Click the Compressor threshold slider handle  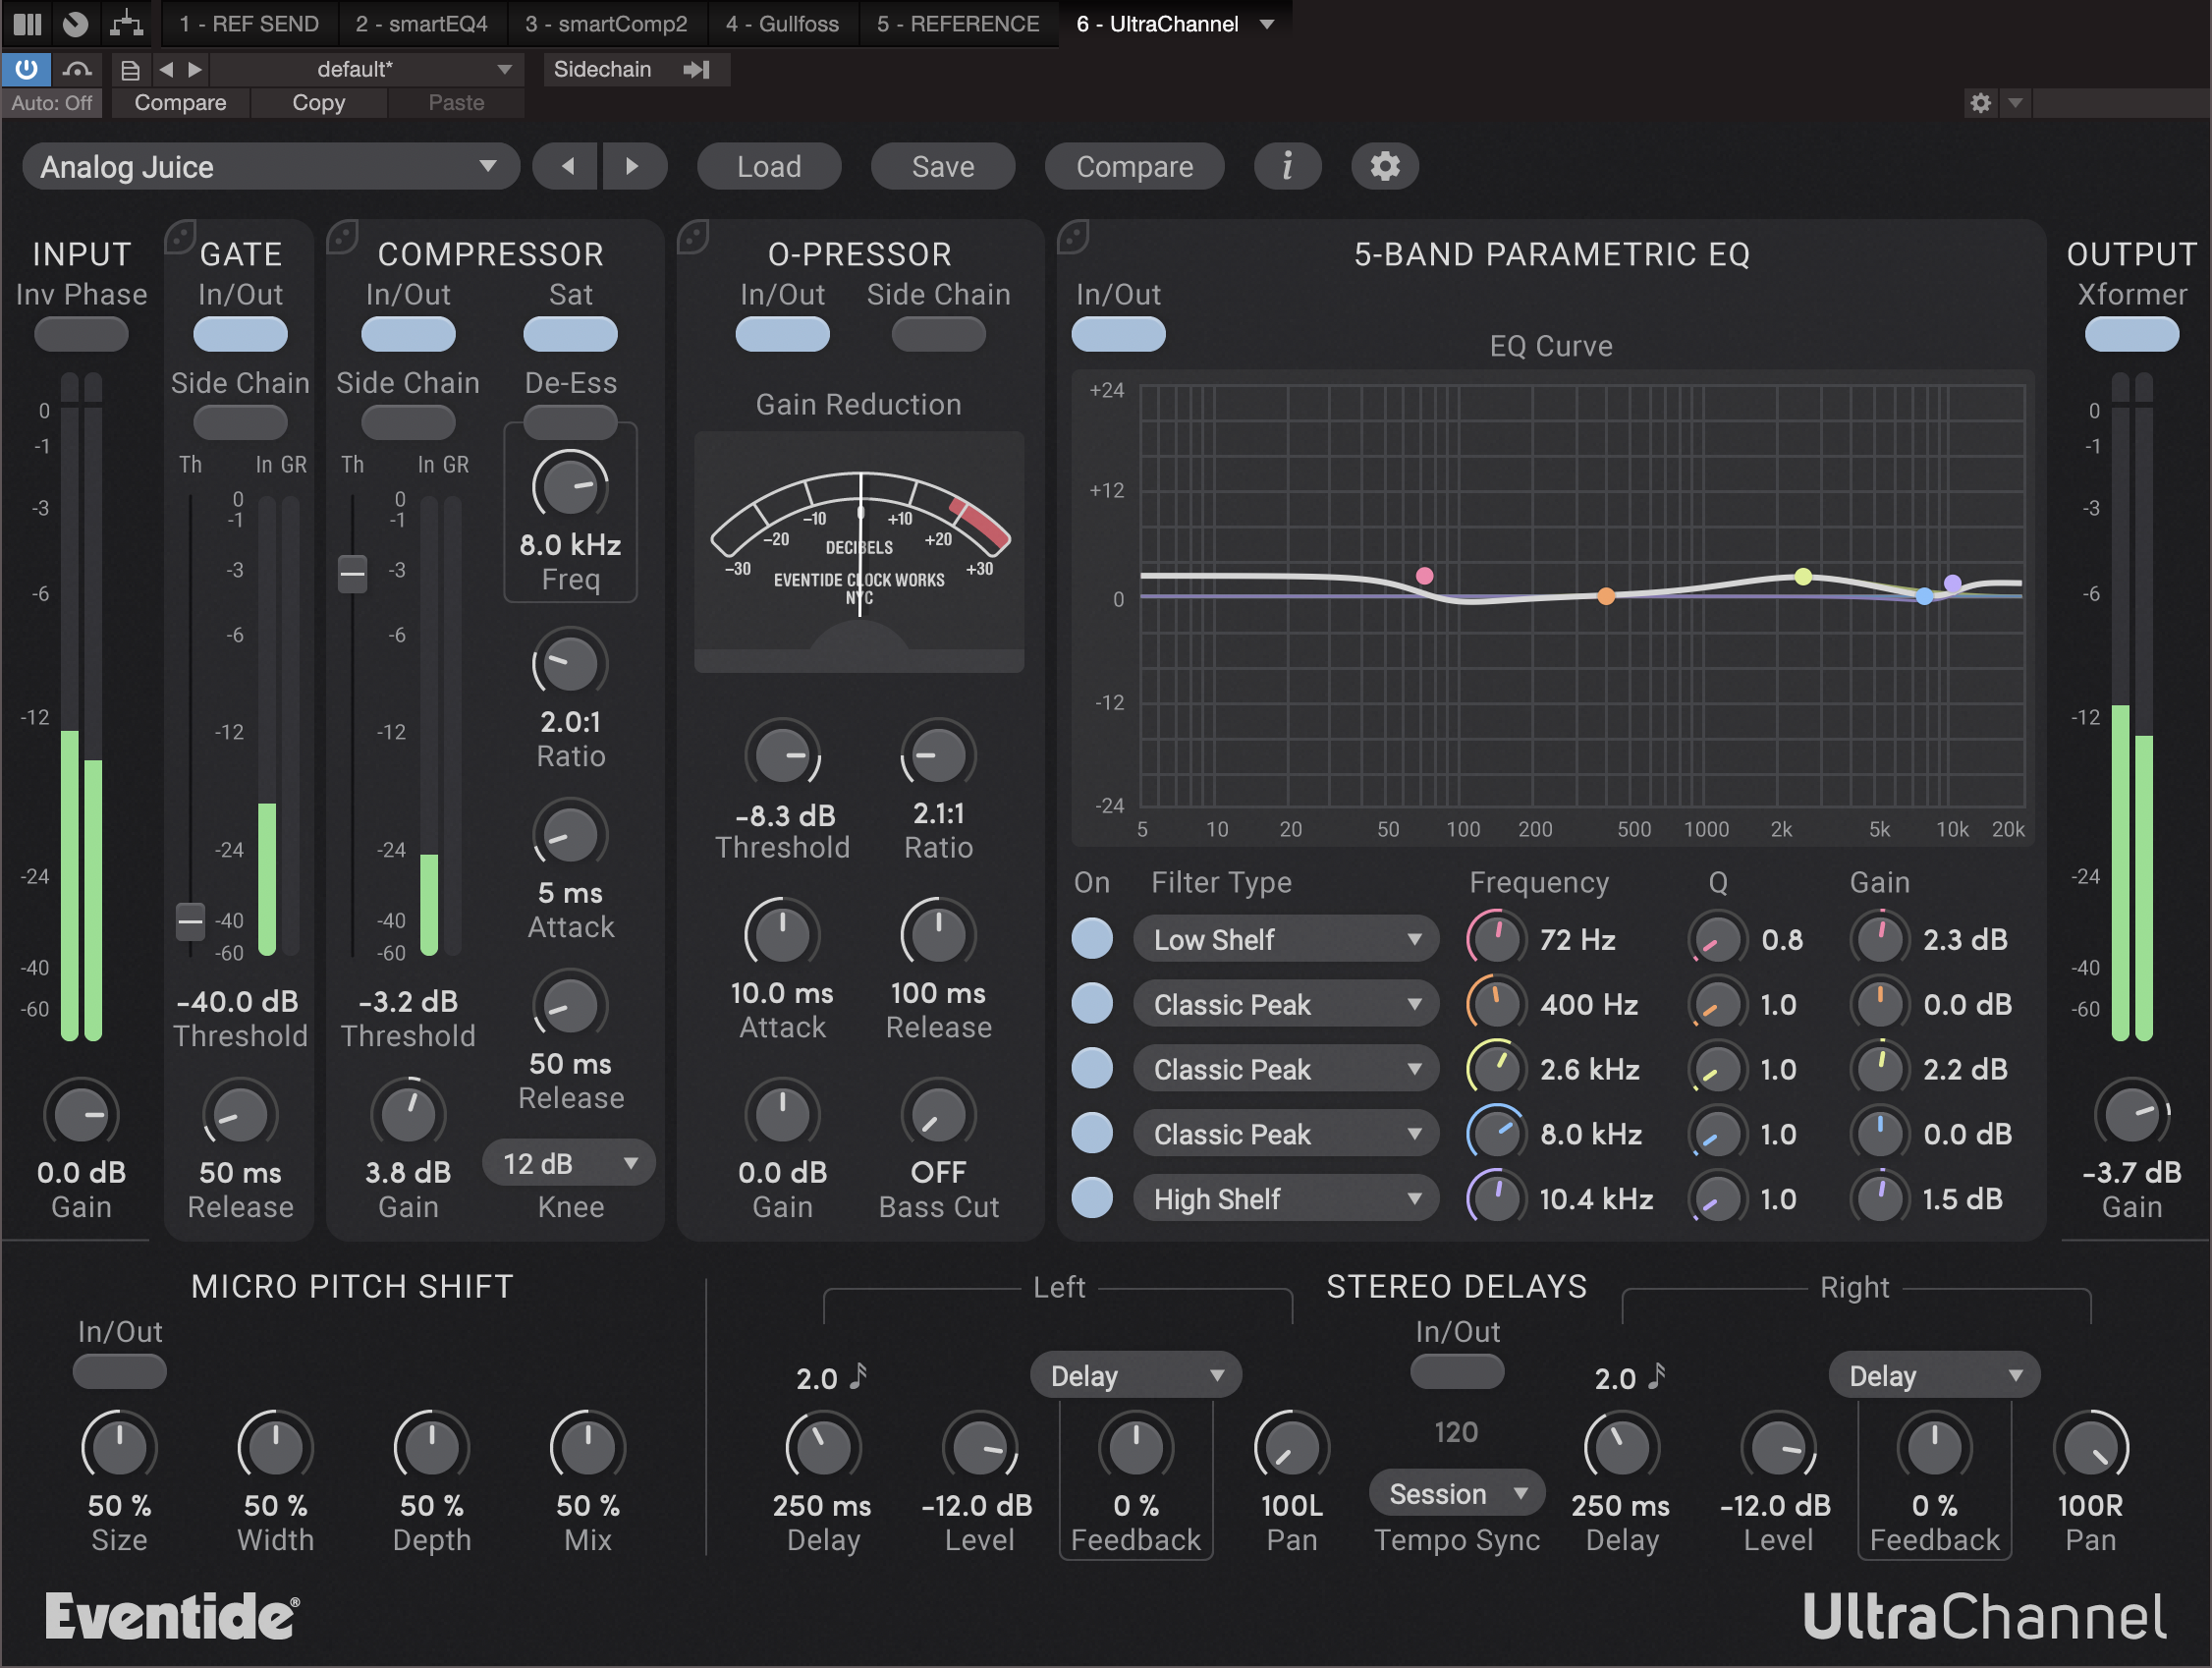[x=352, y=574]
